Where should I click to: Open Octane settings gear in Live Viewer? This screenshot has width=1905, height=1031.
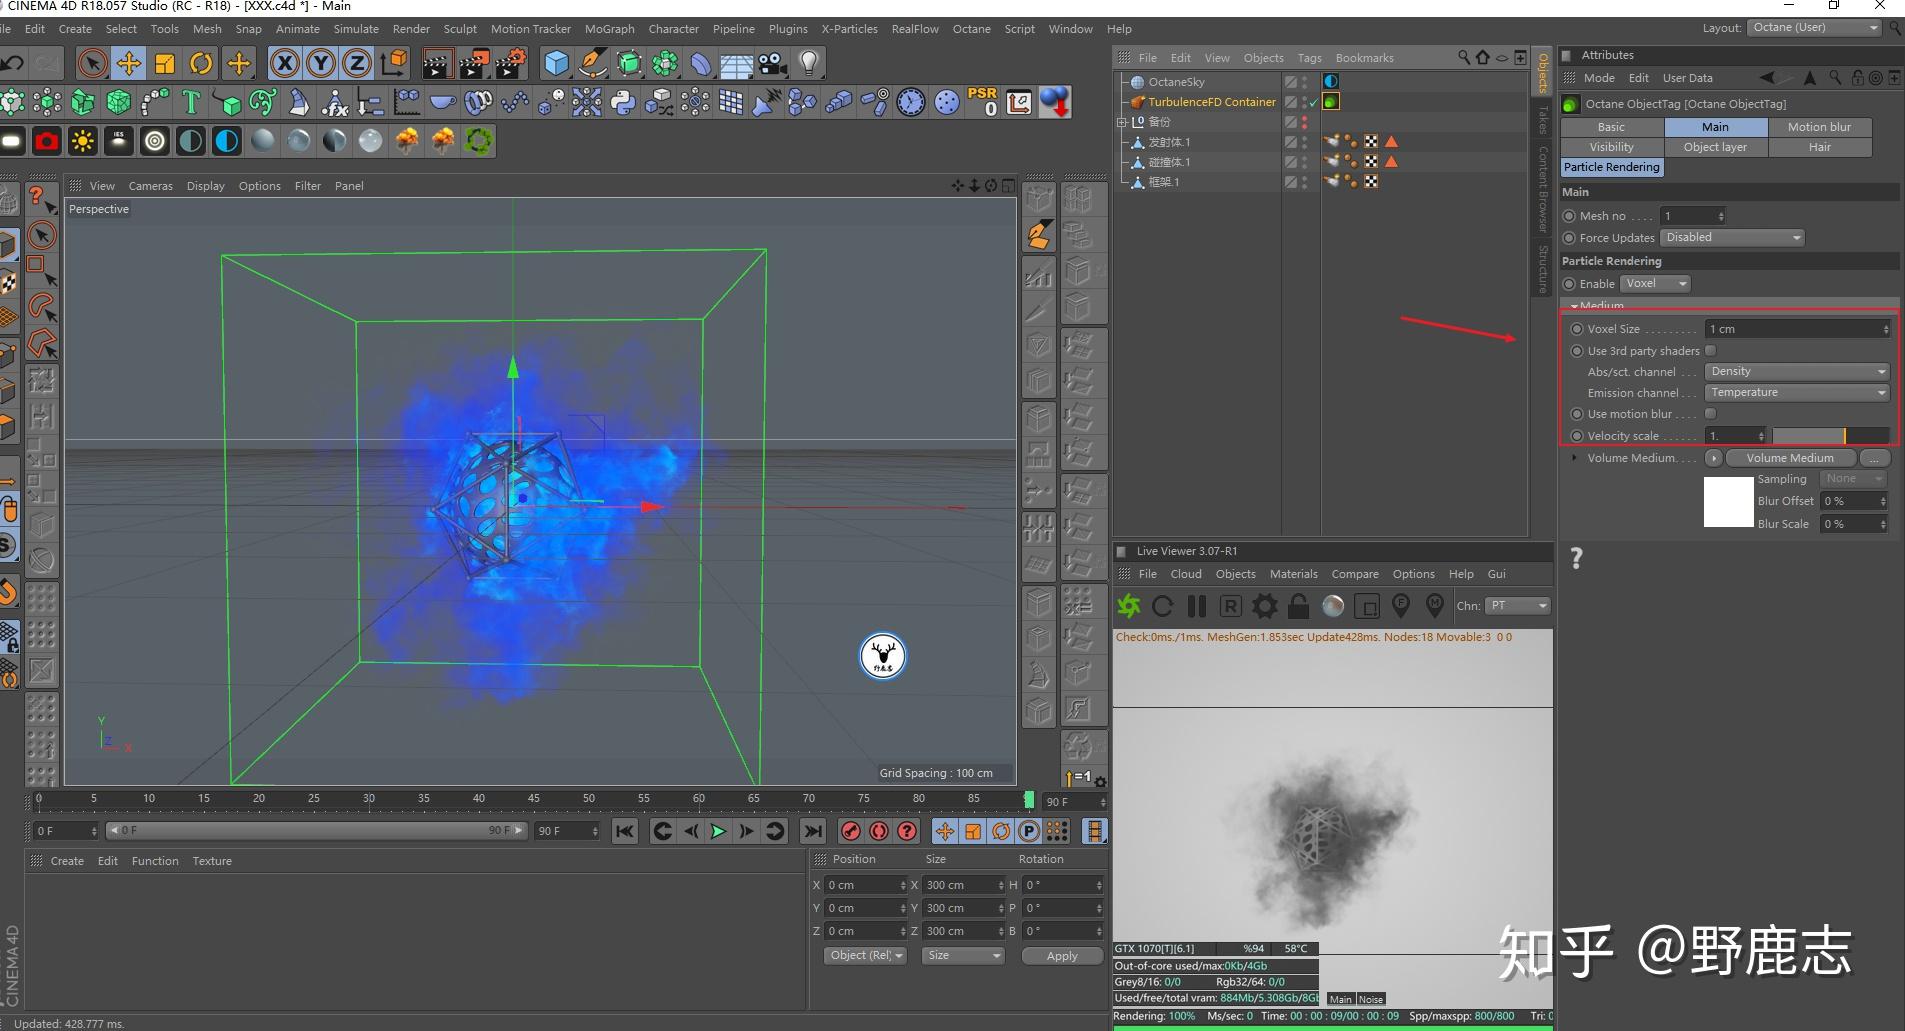[x=1265, y=606]
